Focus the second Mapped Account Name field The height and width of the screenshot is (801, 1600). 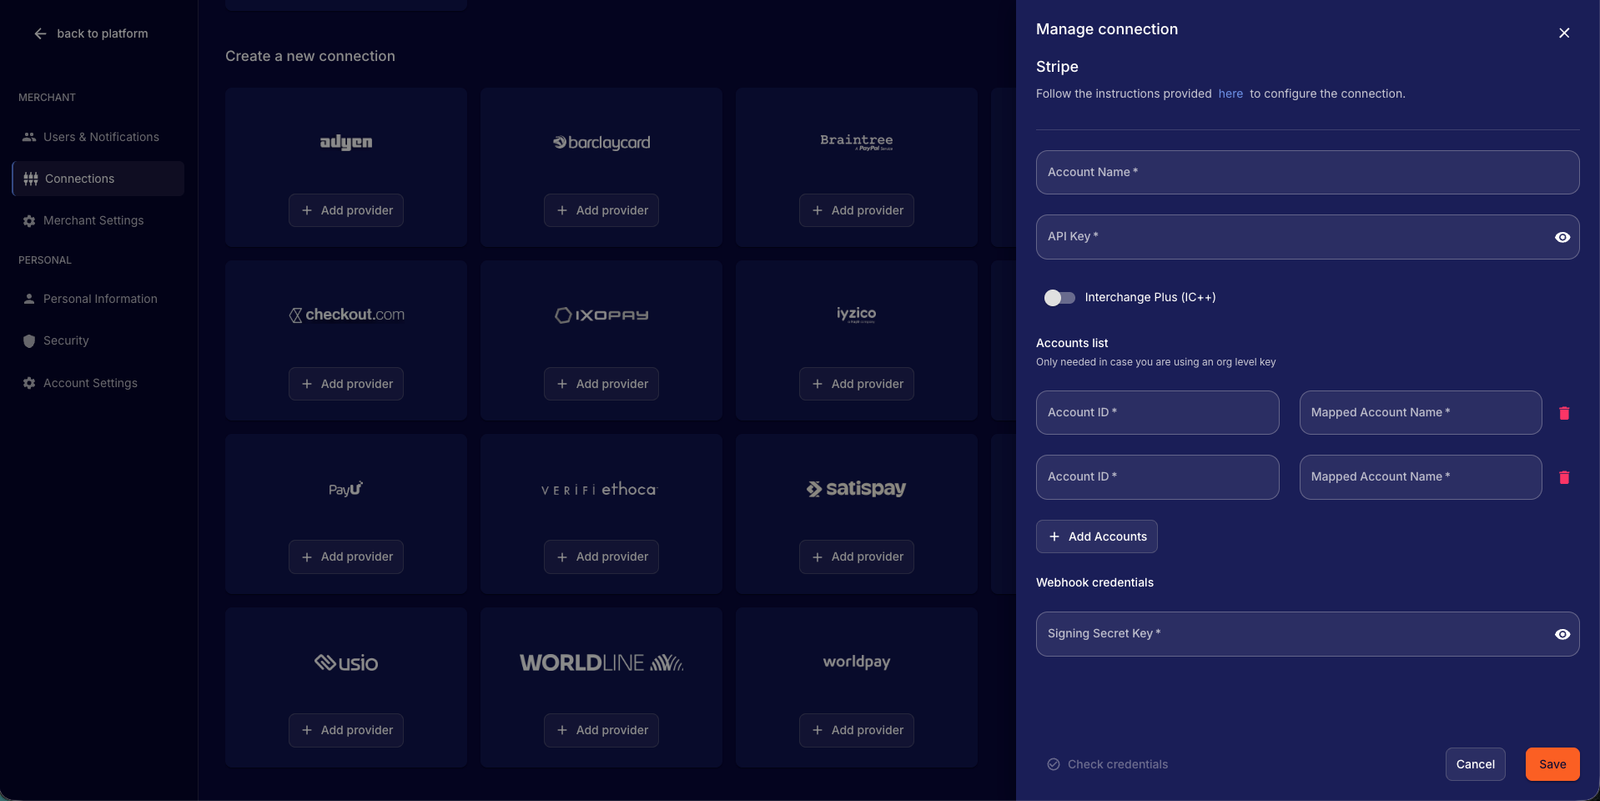pyautogui.click(x=1421, y=477)
